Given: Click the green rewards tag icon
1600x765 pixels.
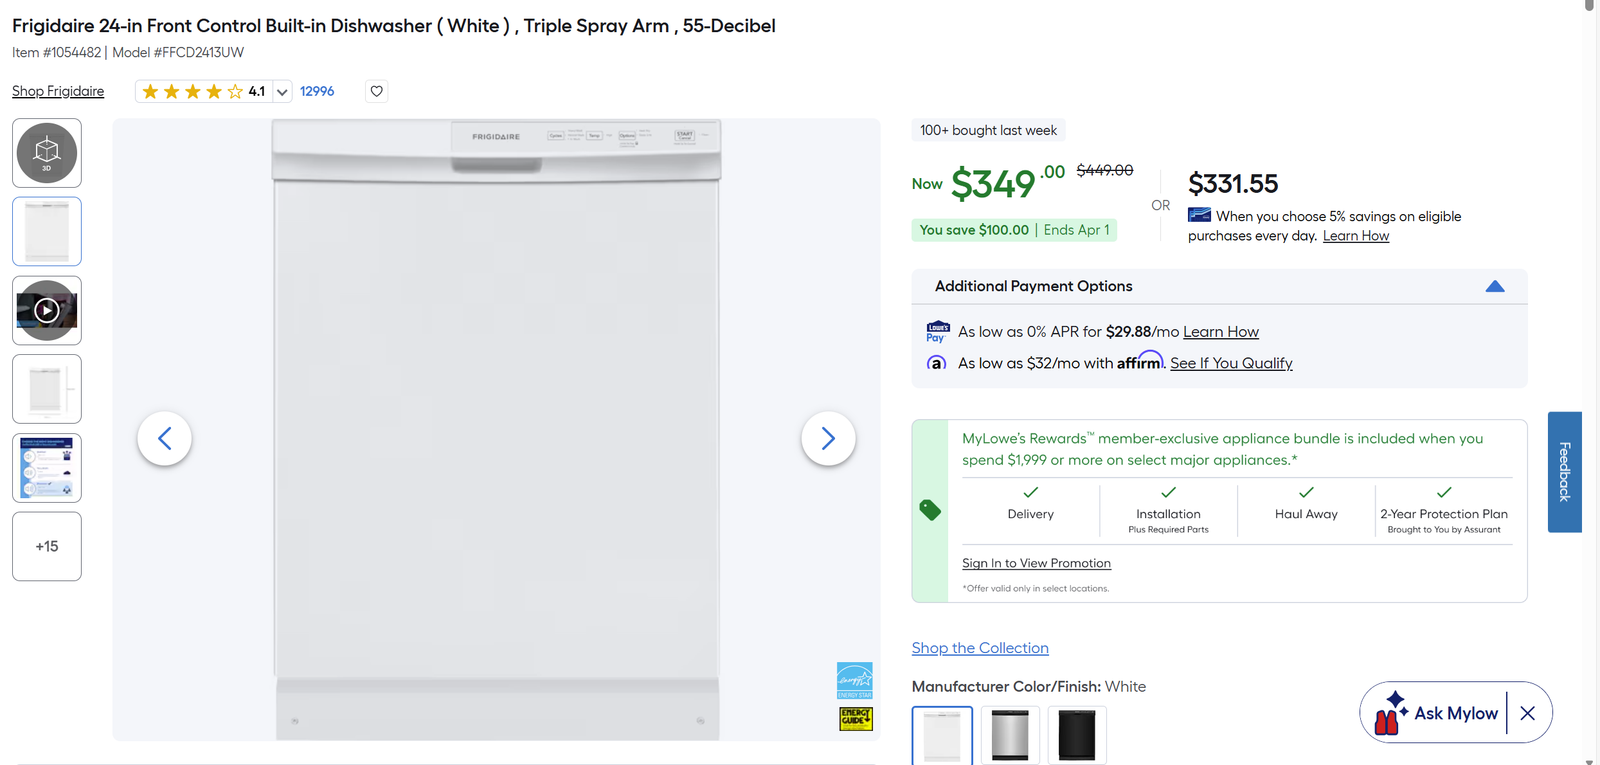Looking at the screenshot, I should click(x=930, y=510).
